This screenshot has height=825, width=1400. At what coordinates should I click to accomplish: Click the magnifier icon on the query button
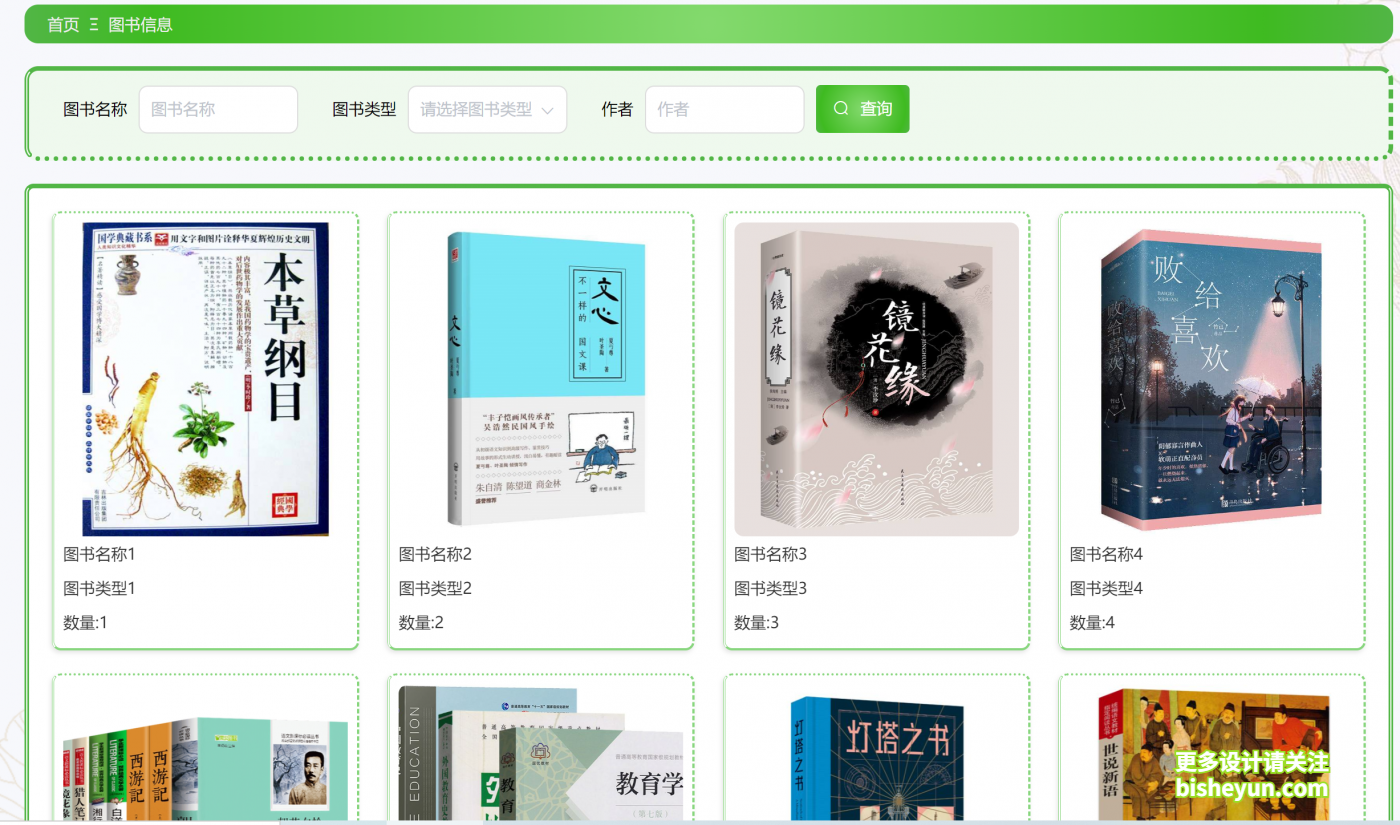coord(841,109)
